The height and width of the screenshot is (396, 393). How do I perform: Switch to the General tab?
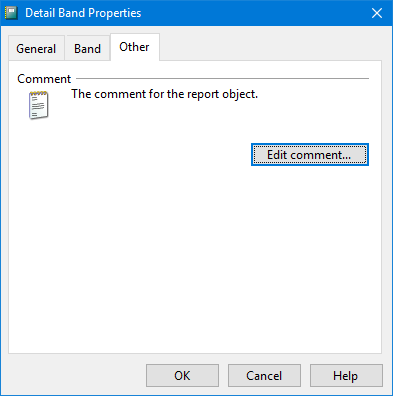(x=36, y=49)
